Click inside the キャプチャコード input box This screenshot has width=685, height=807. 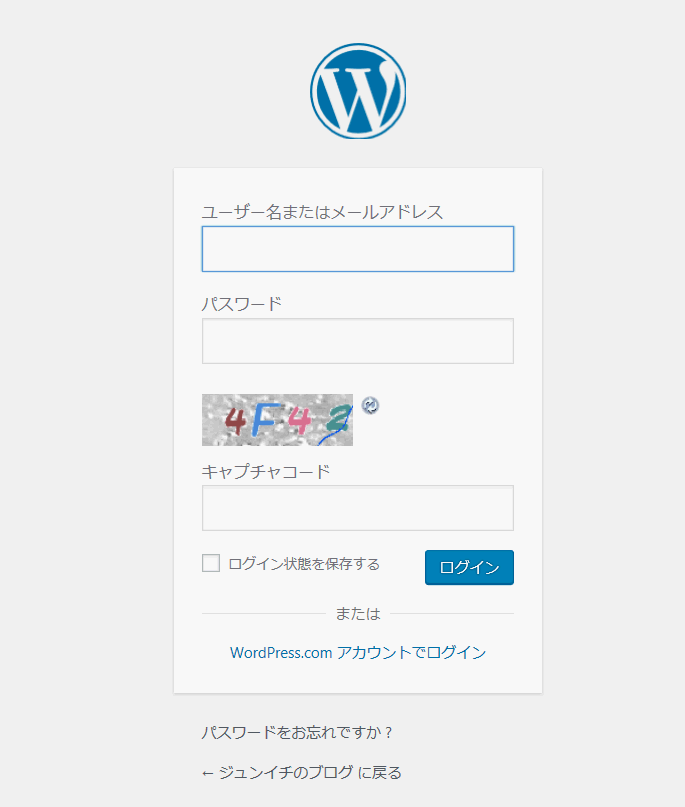[358, 507]
